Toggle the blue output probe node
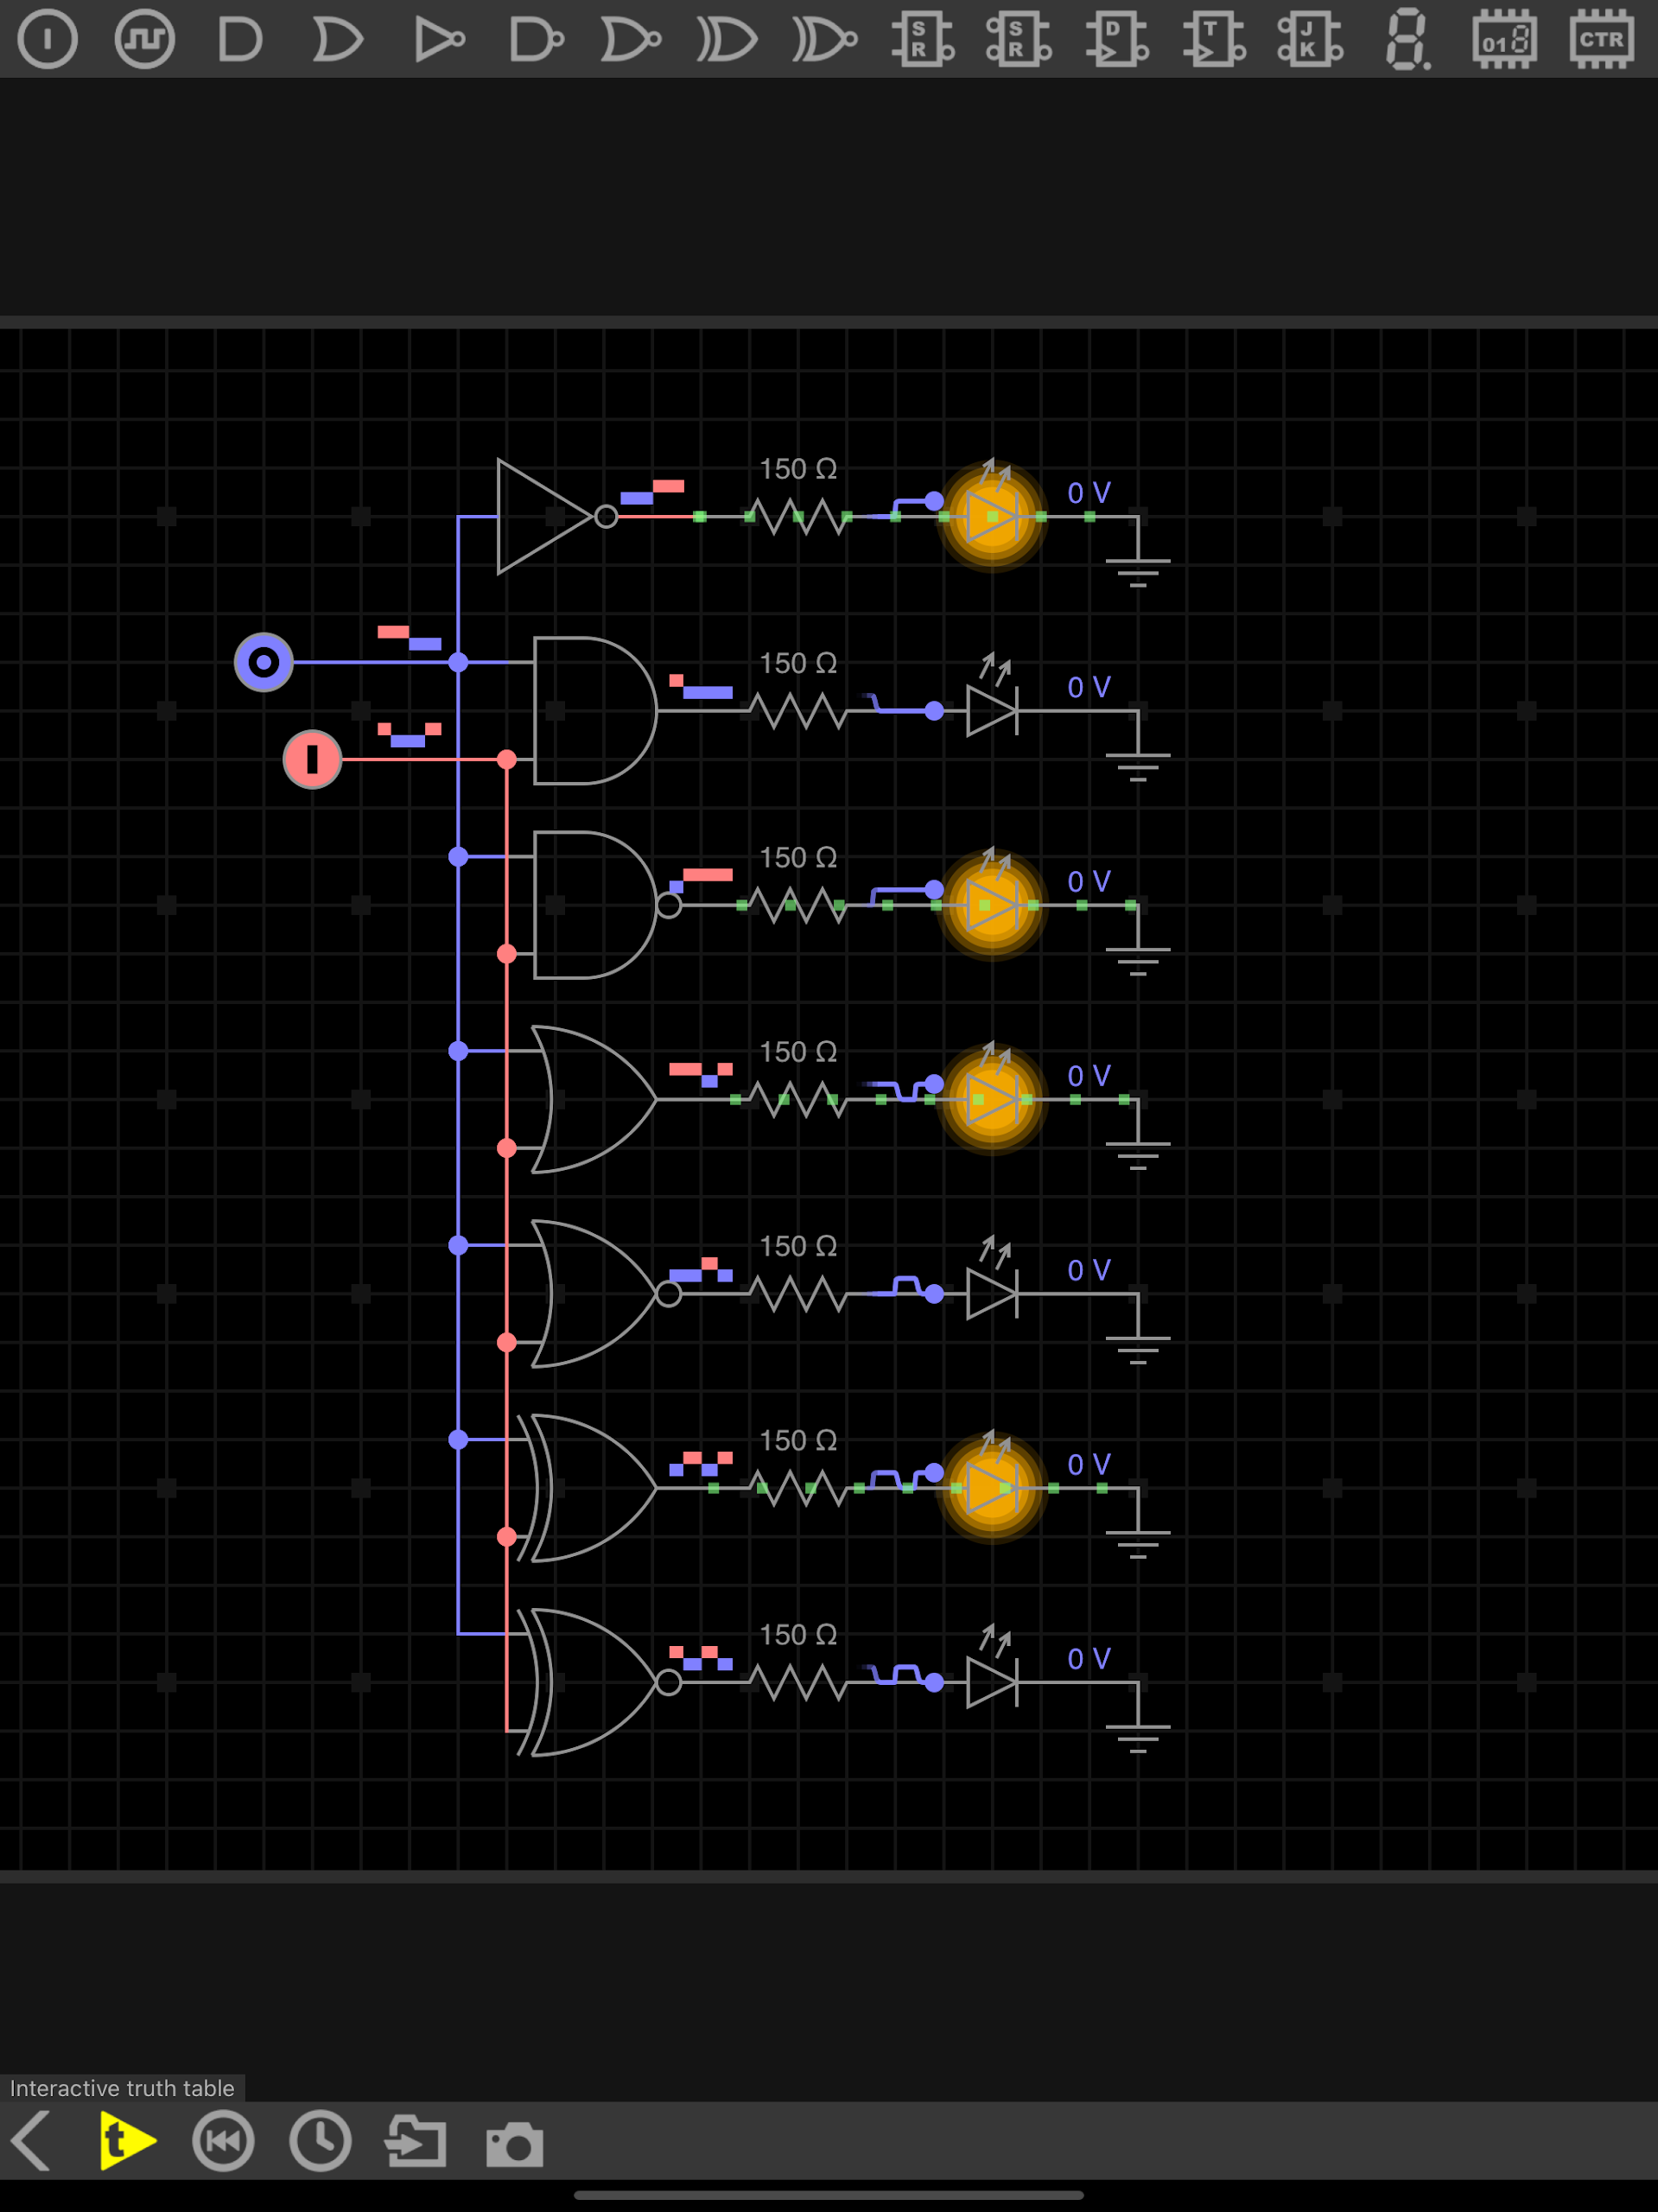Viewport: 1658px width, 2212px height. 264,661
